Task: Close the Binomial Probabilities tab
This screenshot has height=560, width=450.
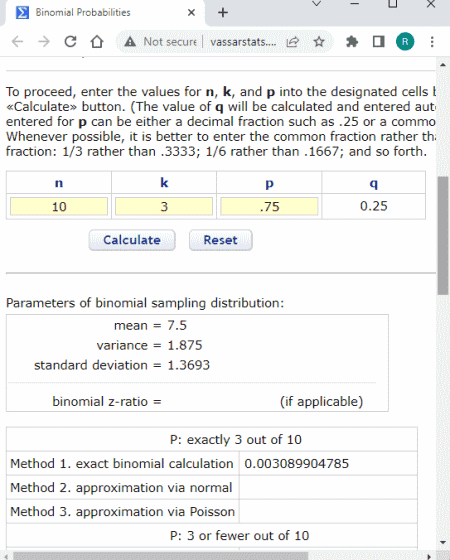Action: click(191, 12)
